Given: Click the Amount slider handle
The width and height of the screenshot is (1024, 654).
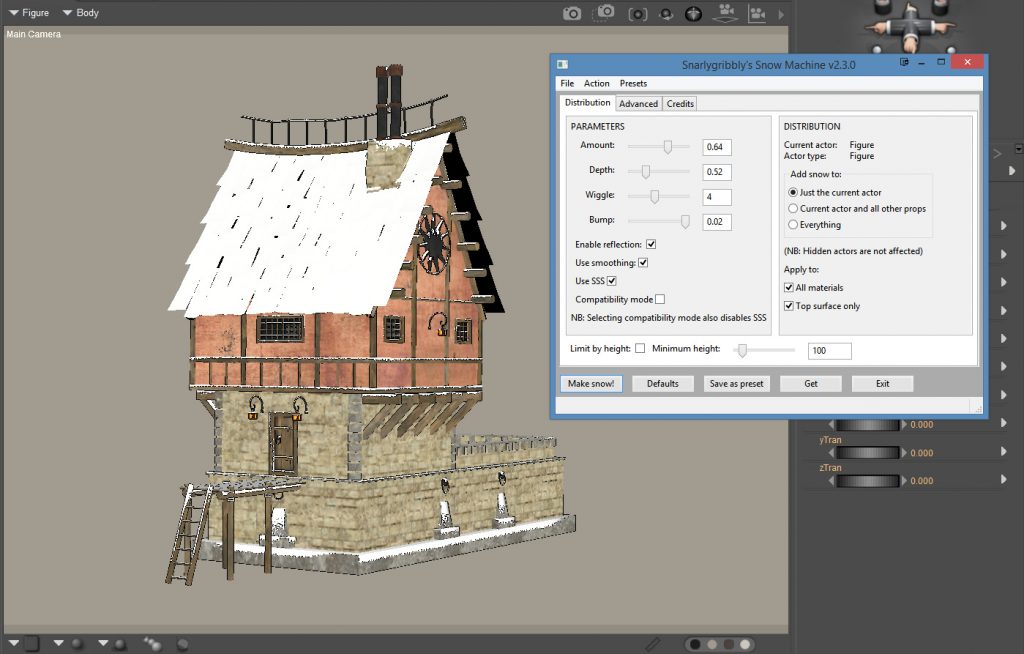Looking at the screenshot, I should [x=667, y=147].
